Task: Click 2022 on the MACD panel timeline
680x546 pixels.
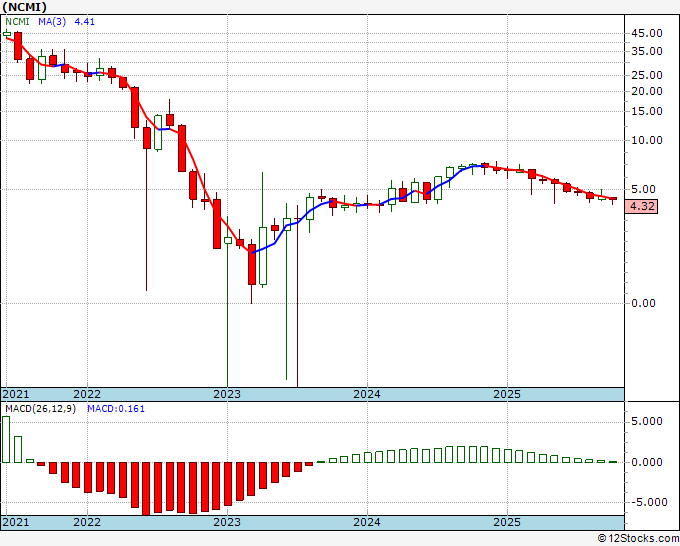Action: pos(87,522)
